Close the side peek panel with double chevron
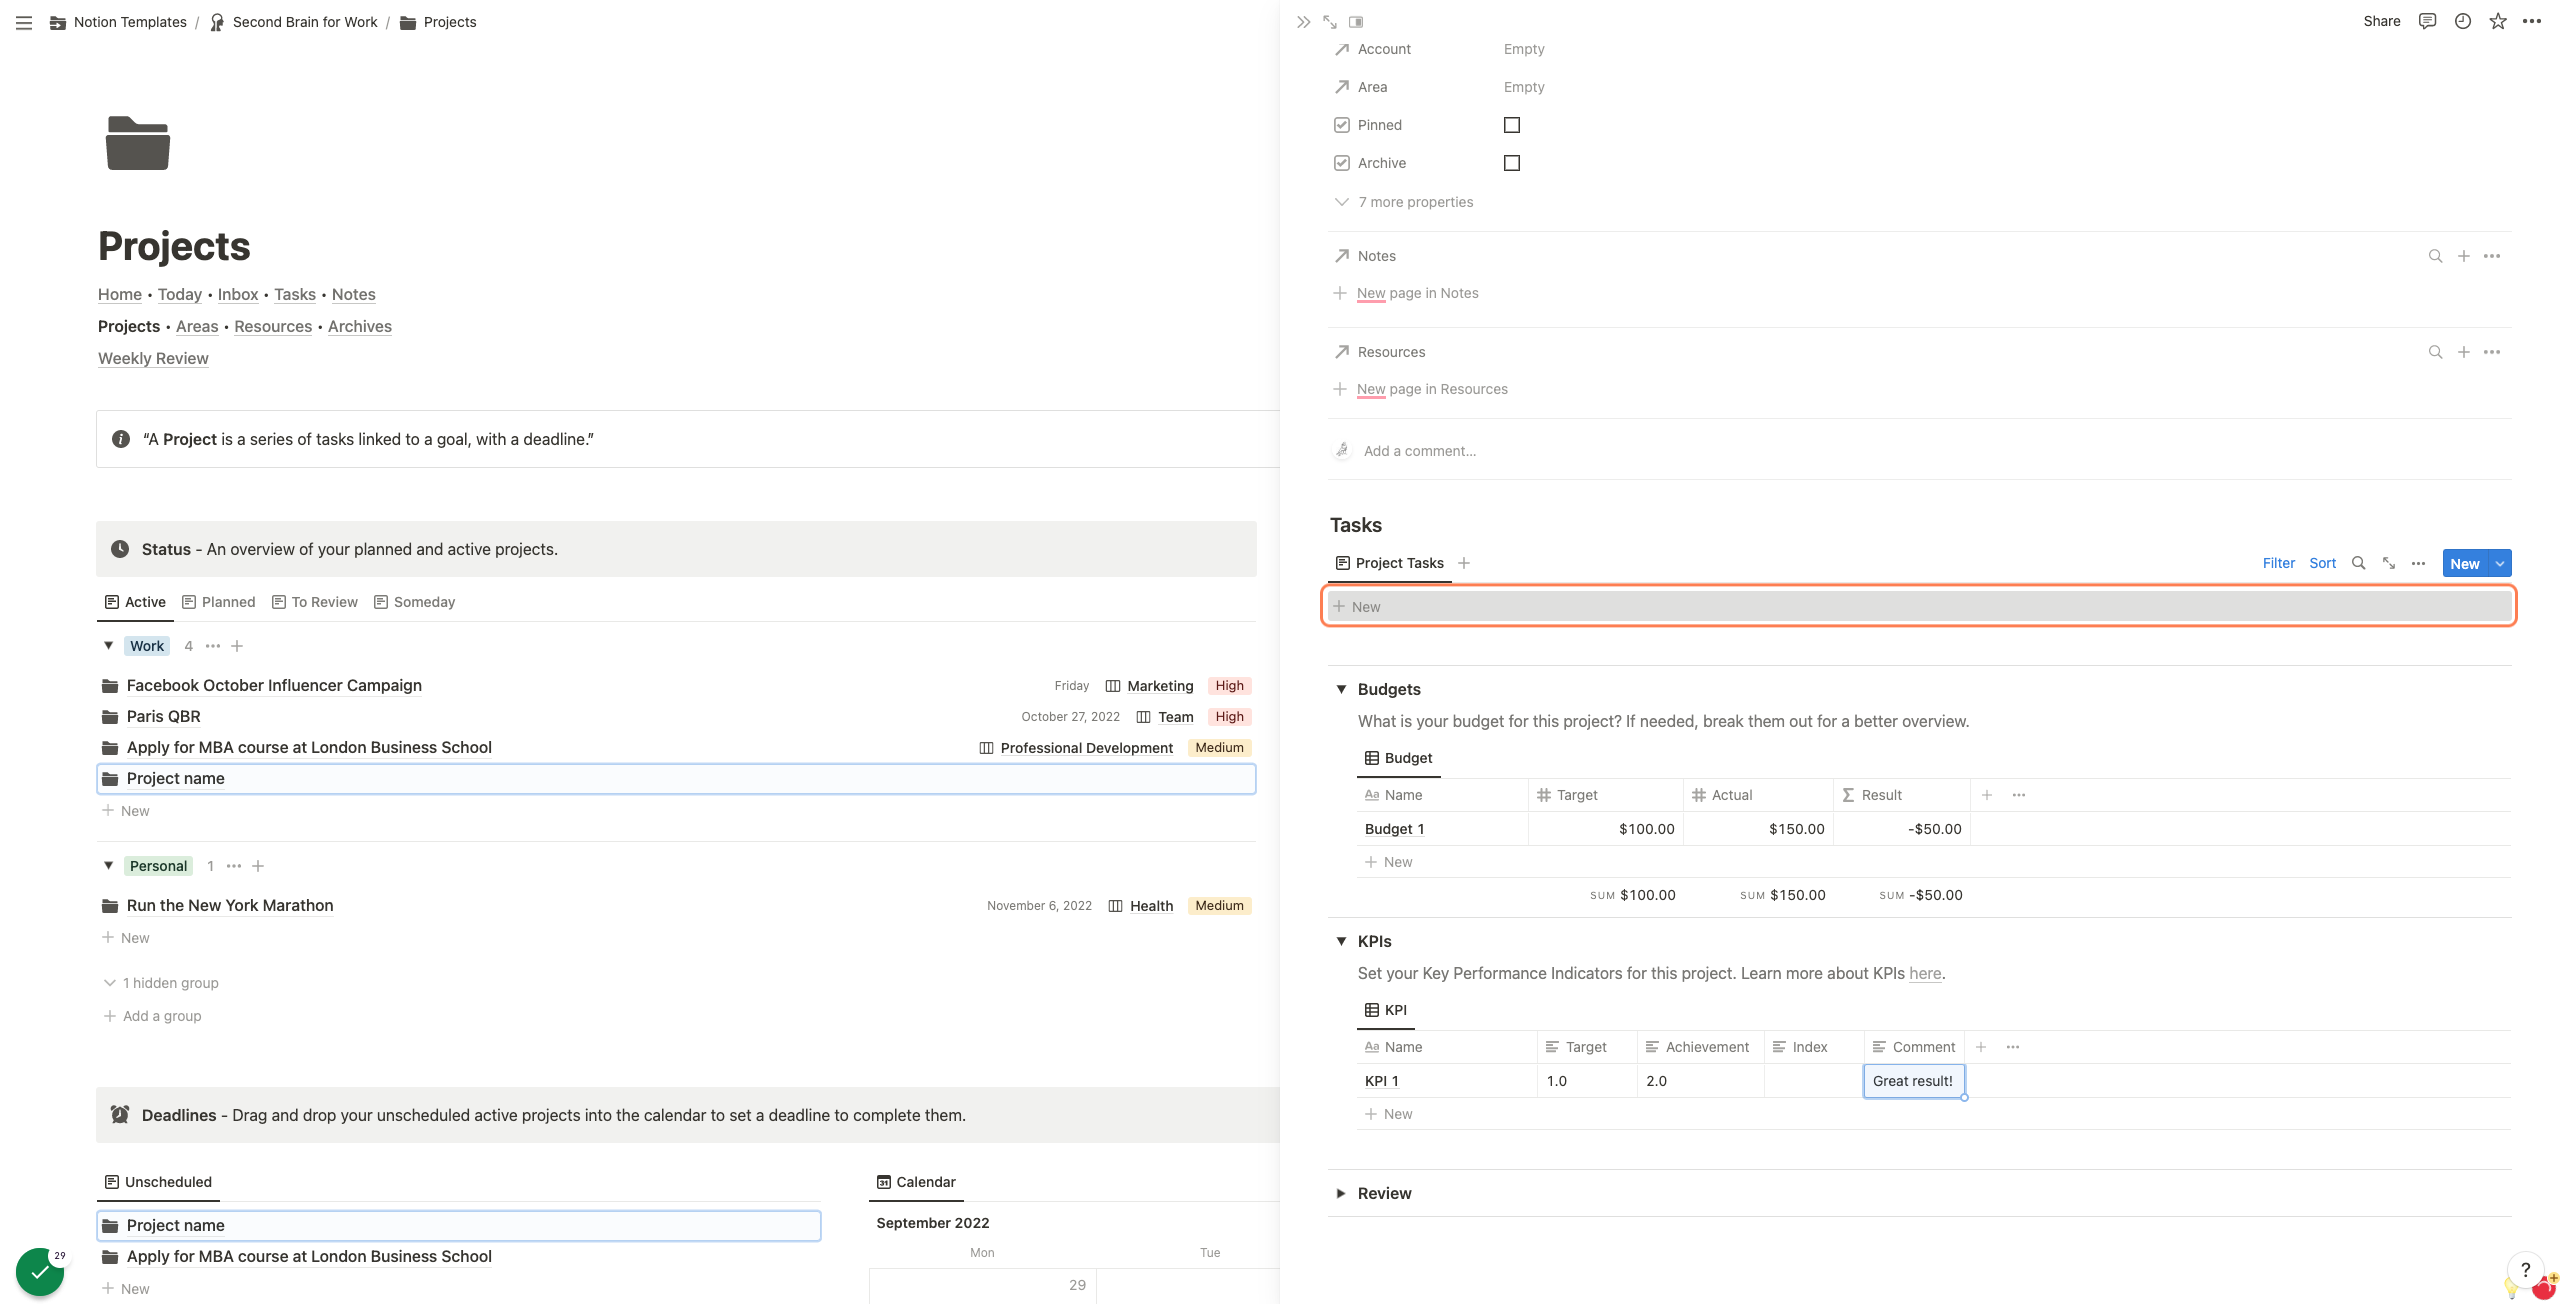Image resolution: width=2560 pixels, height=1304 pixels. coord(1303,22)
